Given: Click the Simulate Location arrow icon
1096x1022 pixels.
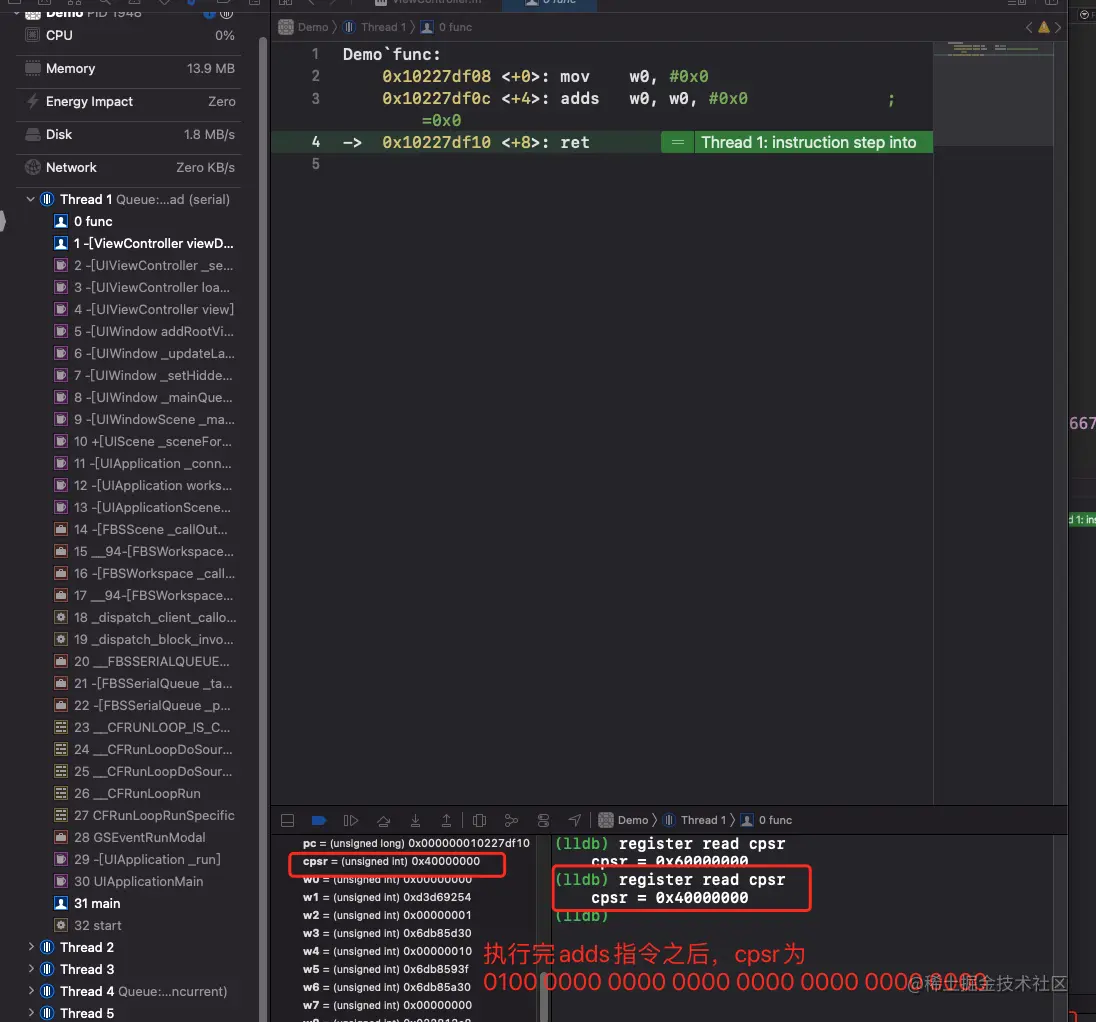Looking at the screenshot, I should click(x=575, y=820).
